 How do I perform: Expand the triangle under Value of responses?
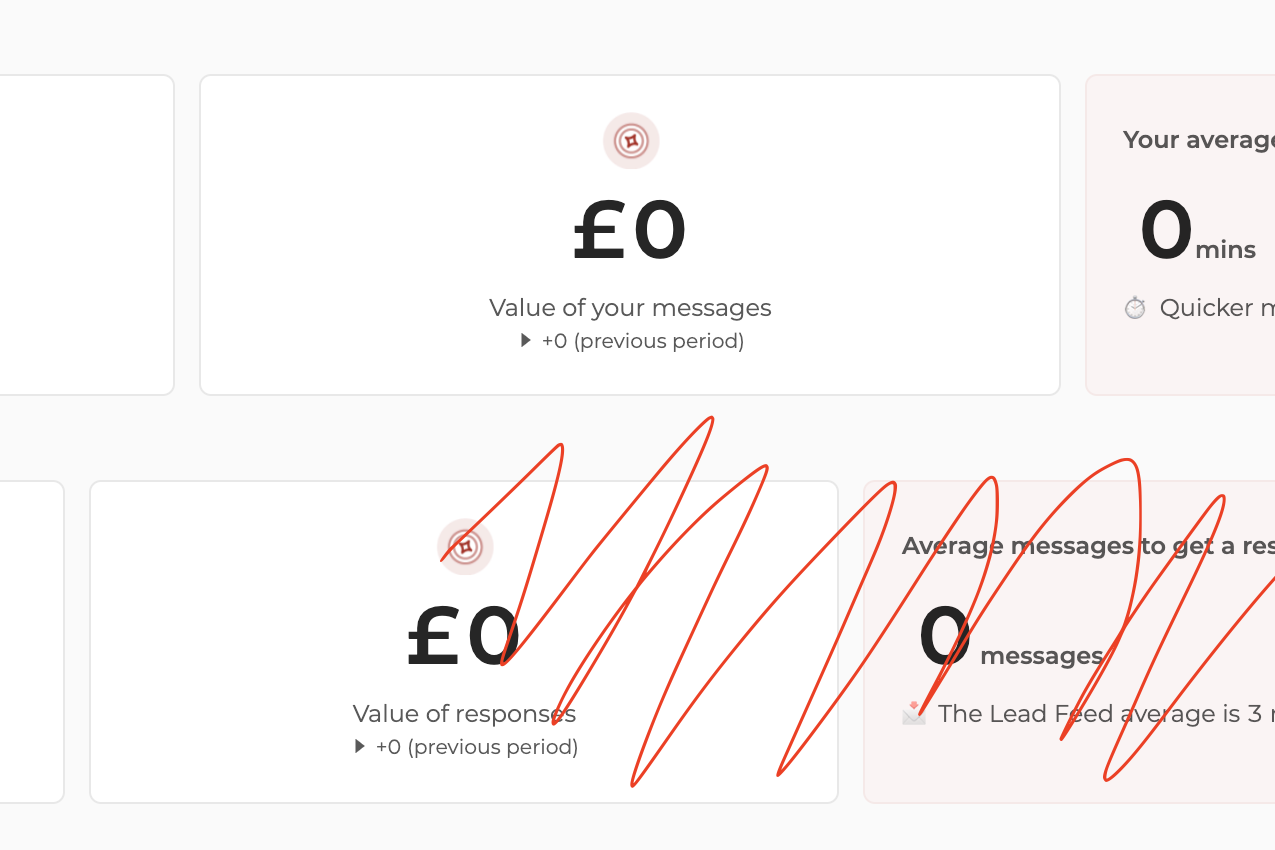(360, 747)
